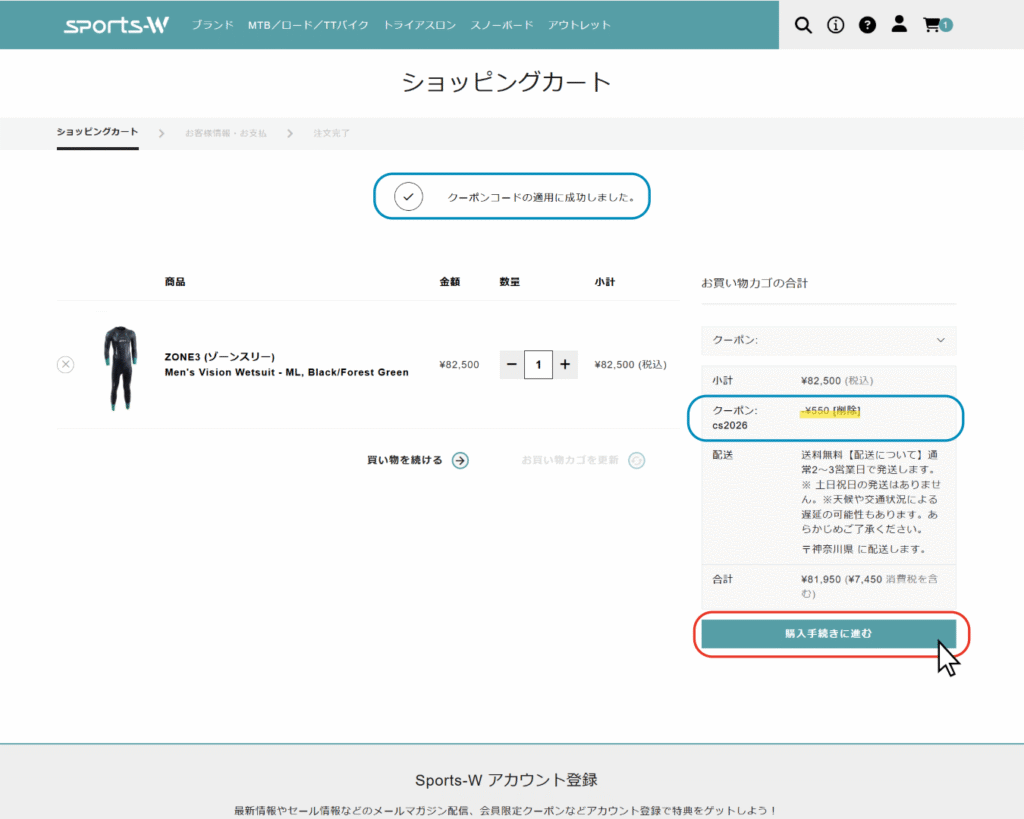
Task: Click the arrow icon beside 買い物を続ける
Action: [x=460, y=460]
